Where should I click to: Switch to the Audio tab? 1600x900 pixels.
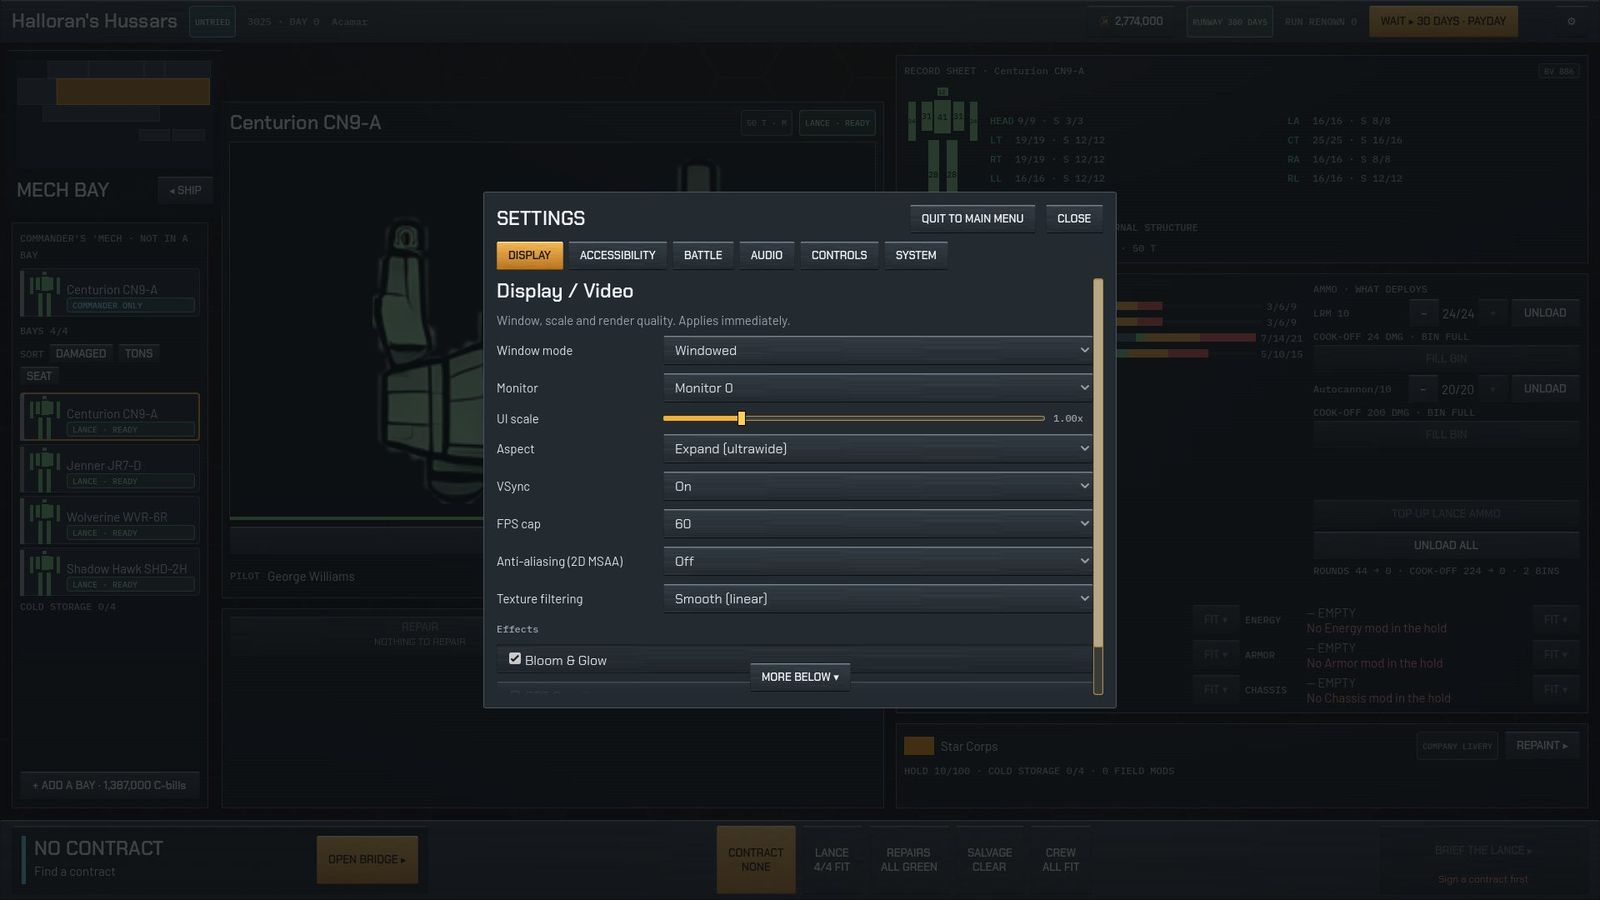[767, 255]
